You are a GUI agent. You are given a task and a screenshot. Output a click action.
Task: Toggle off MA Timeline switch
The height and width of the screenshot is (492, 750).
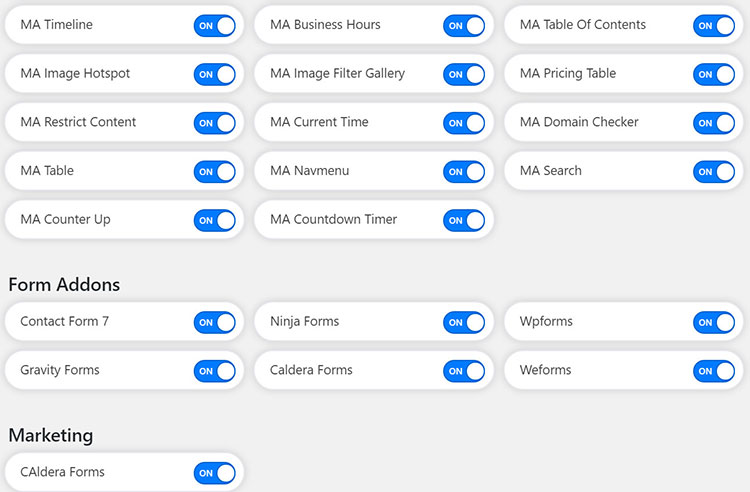(x=215, y=25)
